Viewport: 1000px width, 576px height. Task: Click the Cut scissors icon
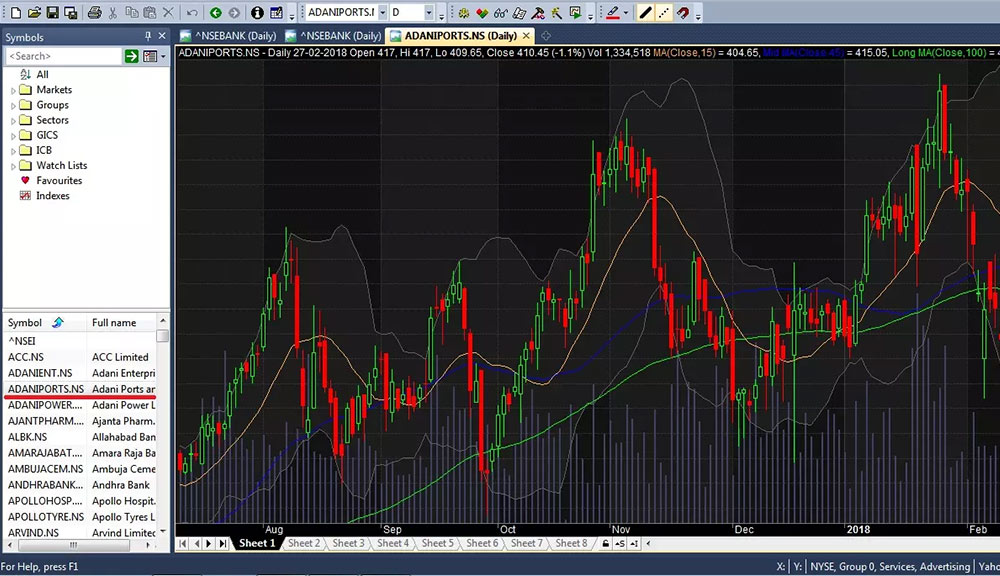[113, 12]
